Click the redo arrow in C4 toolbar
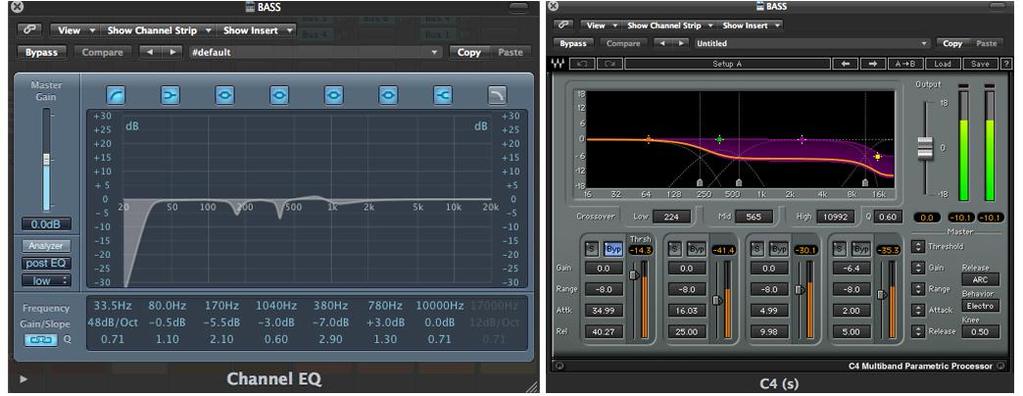The width and height of the screenshot is (1023, 396). pos(609,64)
